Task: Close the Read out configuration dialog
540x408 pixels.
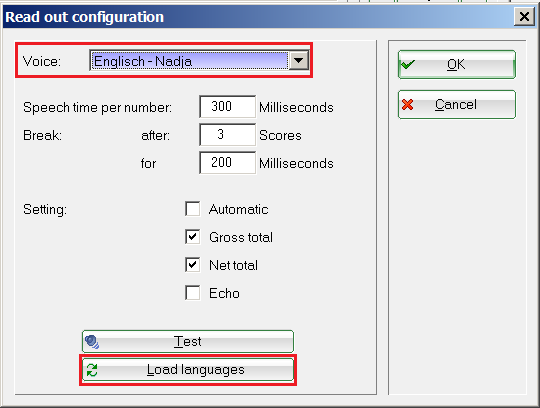Action: pos(524,16)
